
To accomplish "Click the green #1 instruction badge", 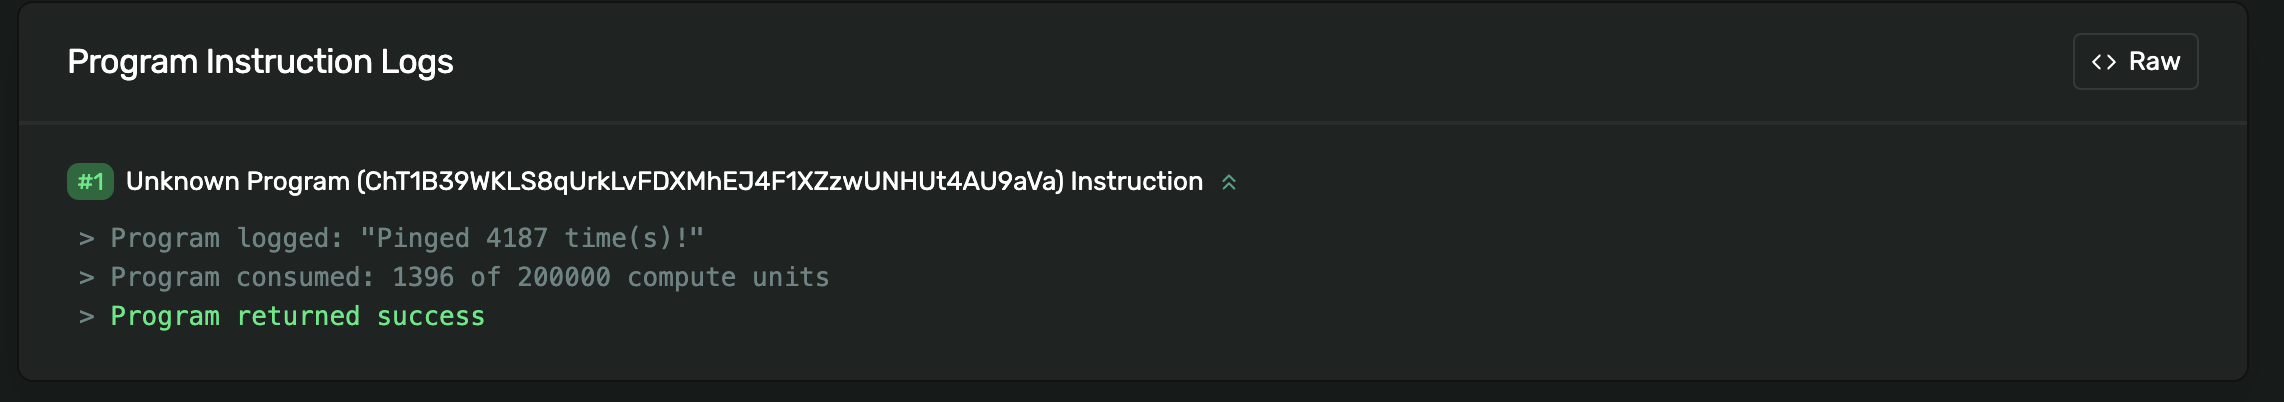I will [90, 182].
